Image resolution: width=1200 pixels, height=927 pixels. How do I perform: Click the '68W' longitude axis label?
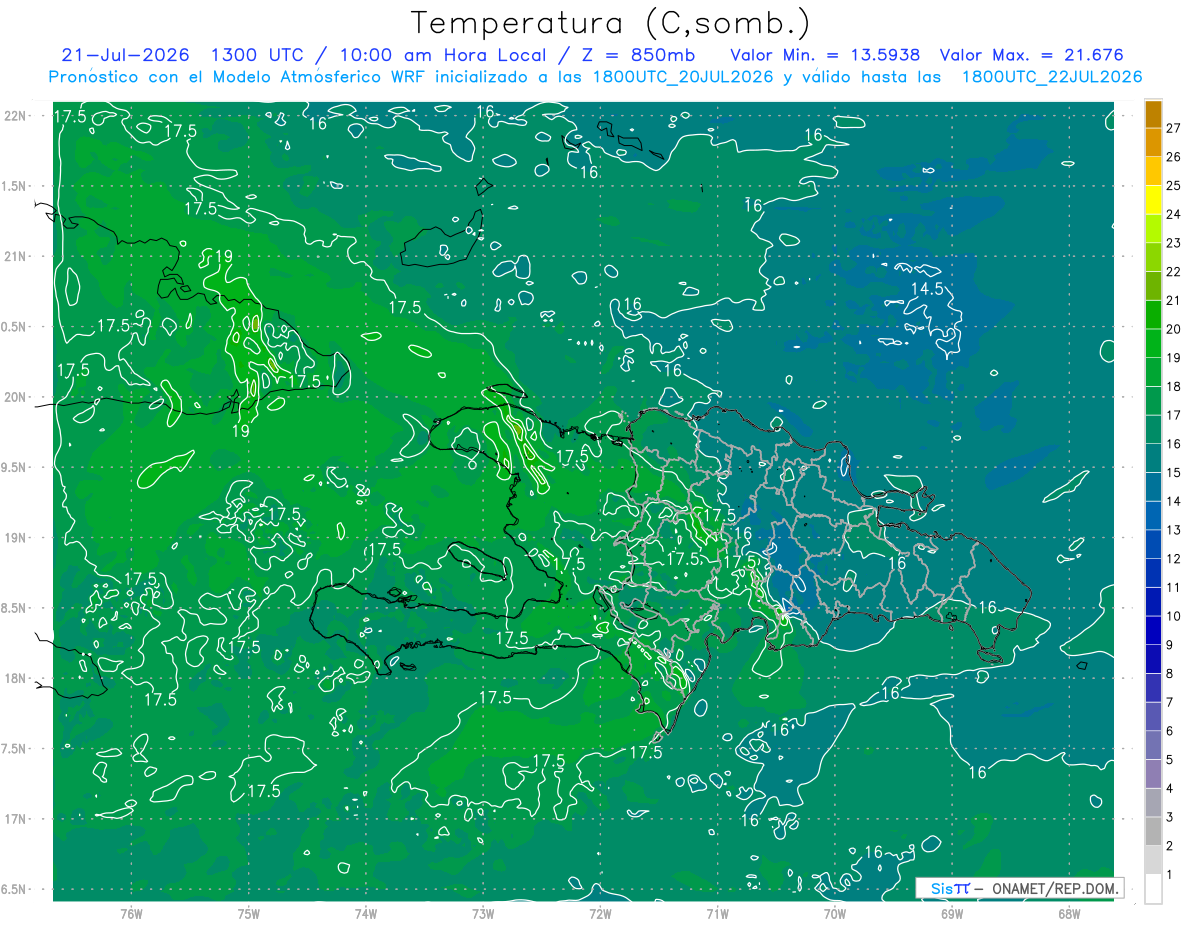pyautogui.click(x=1069, y=915)
